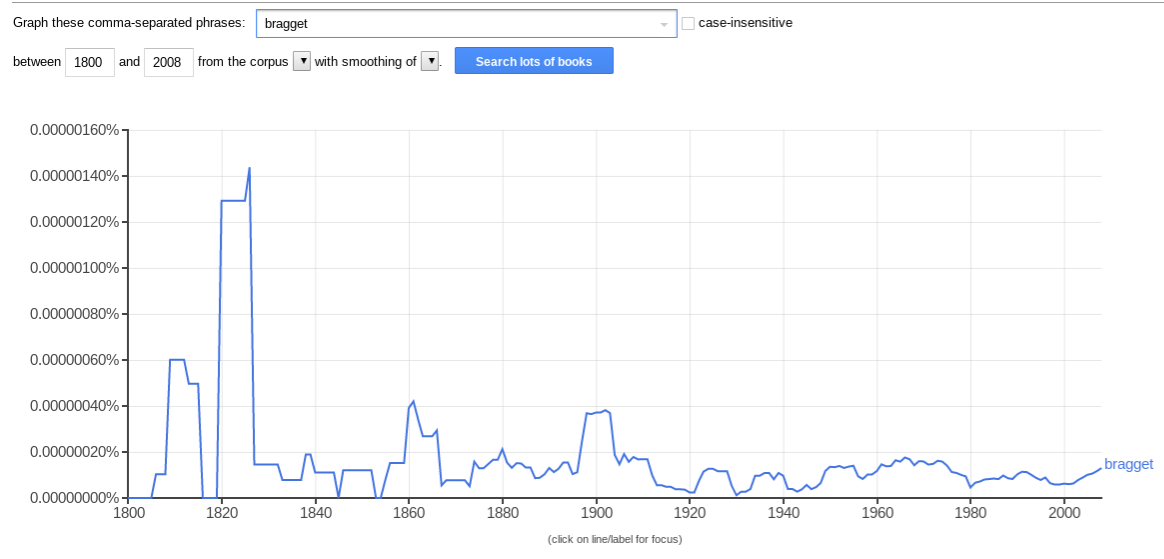This screenshot has width=1164, height=559.
Task: Click the 1960 label on the x-axis
Action: pos(877,514)
